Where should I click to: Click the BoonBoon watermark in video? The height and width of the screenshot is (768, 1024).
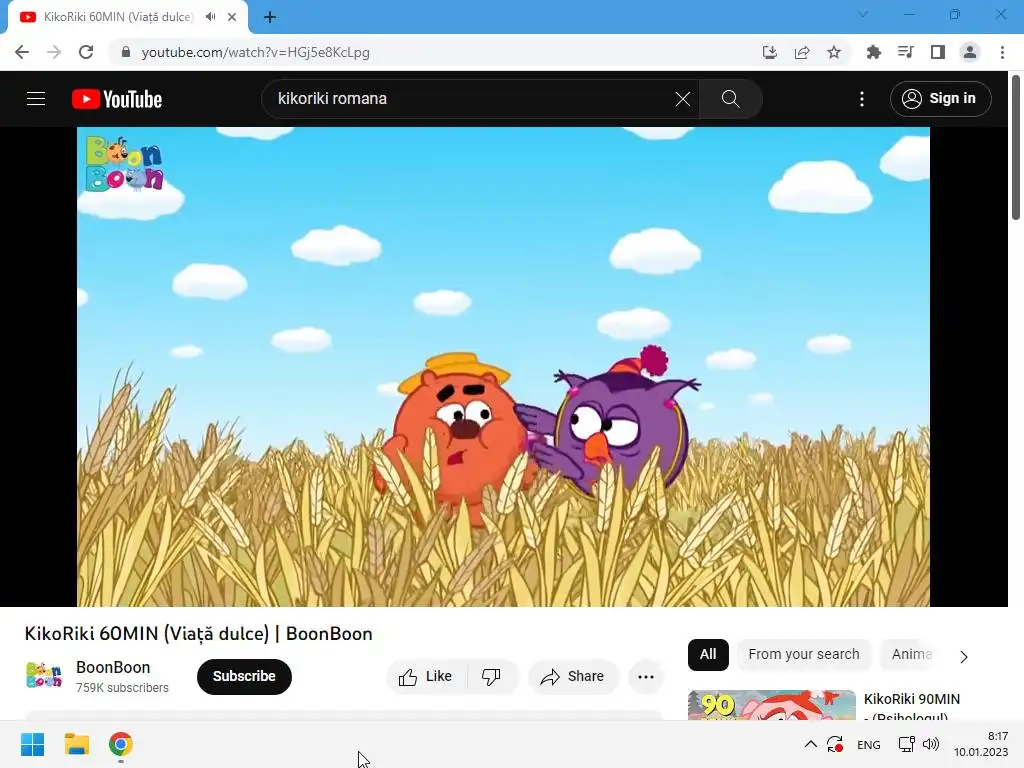124,164
